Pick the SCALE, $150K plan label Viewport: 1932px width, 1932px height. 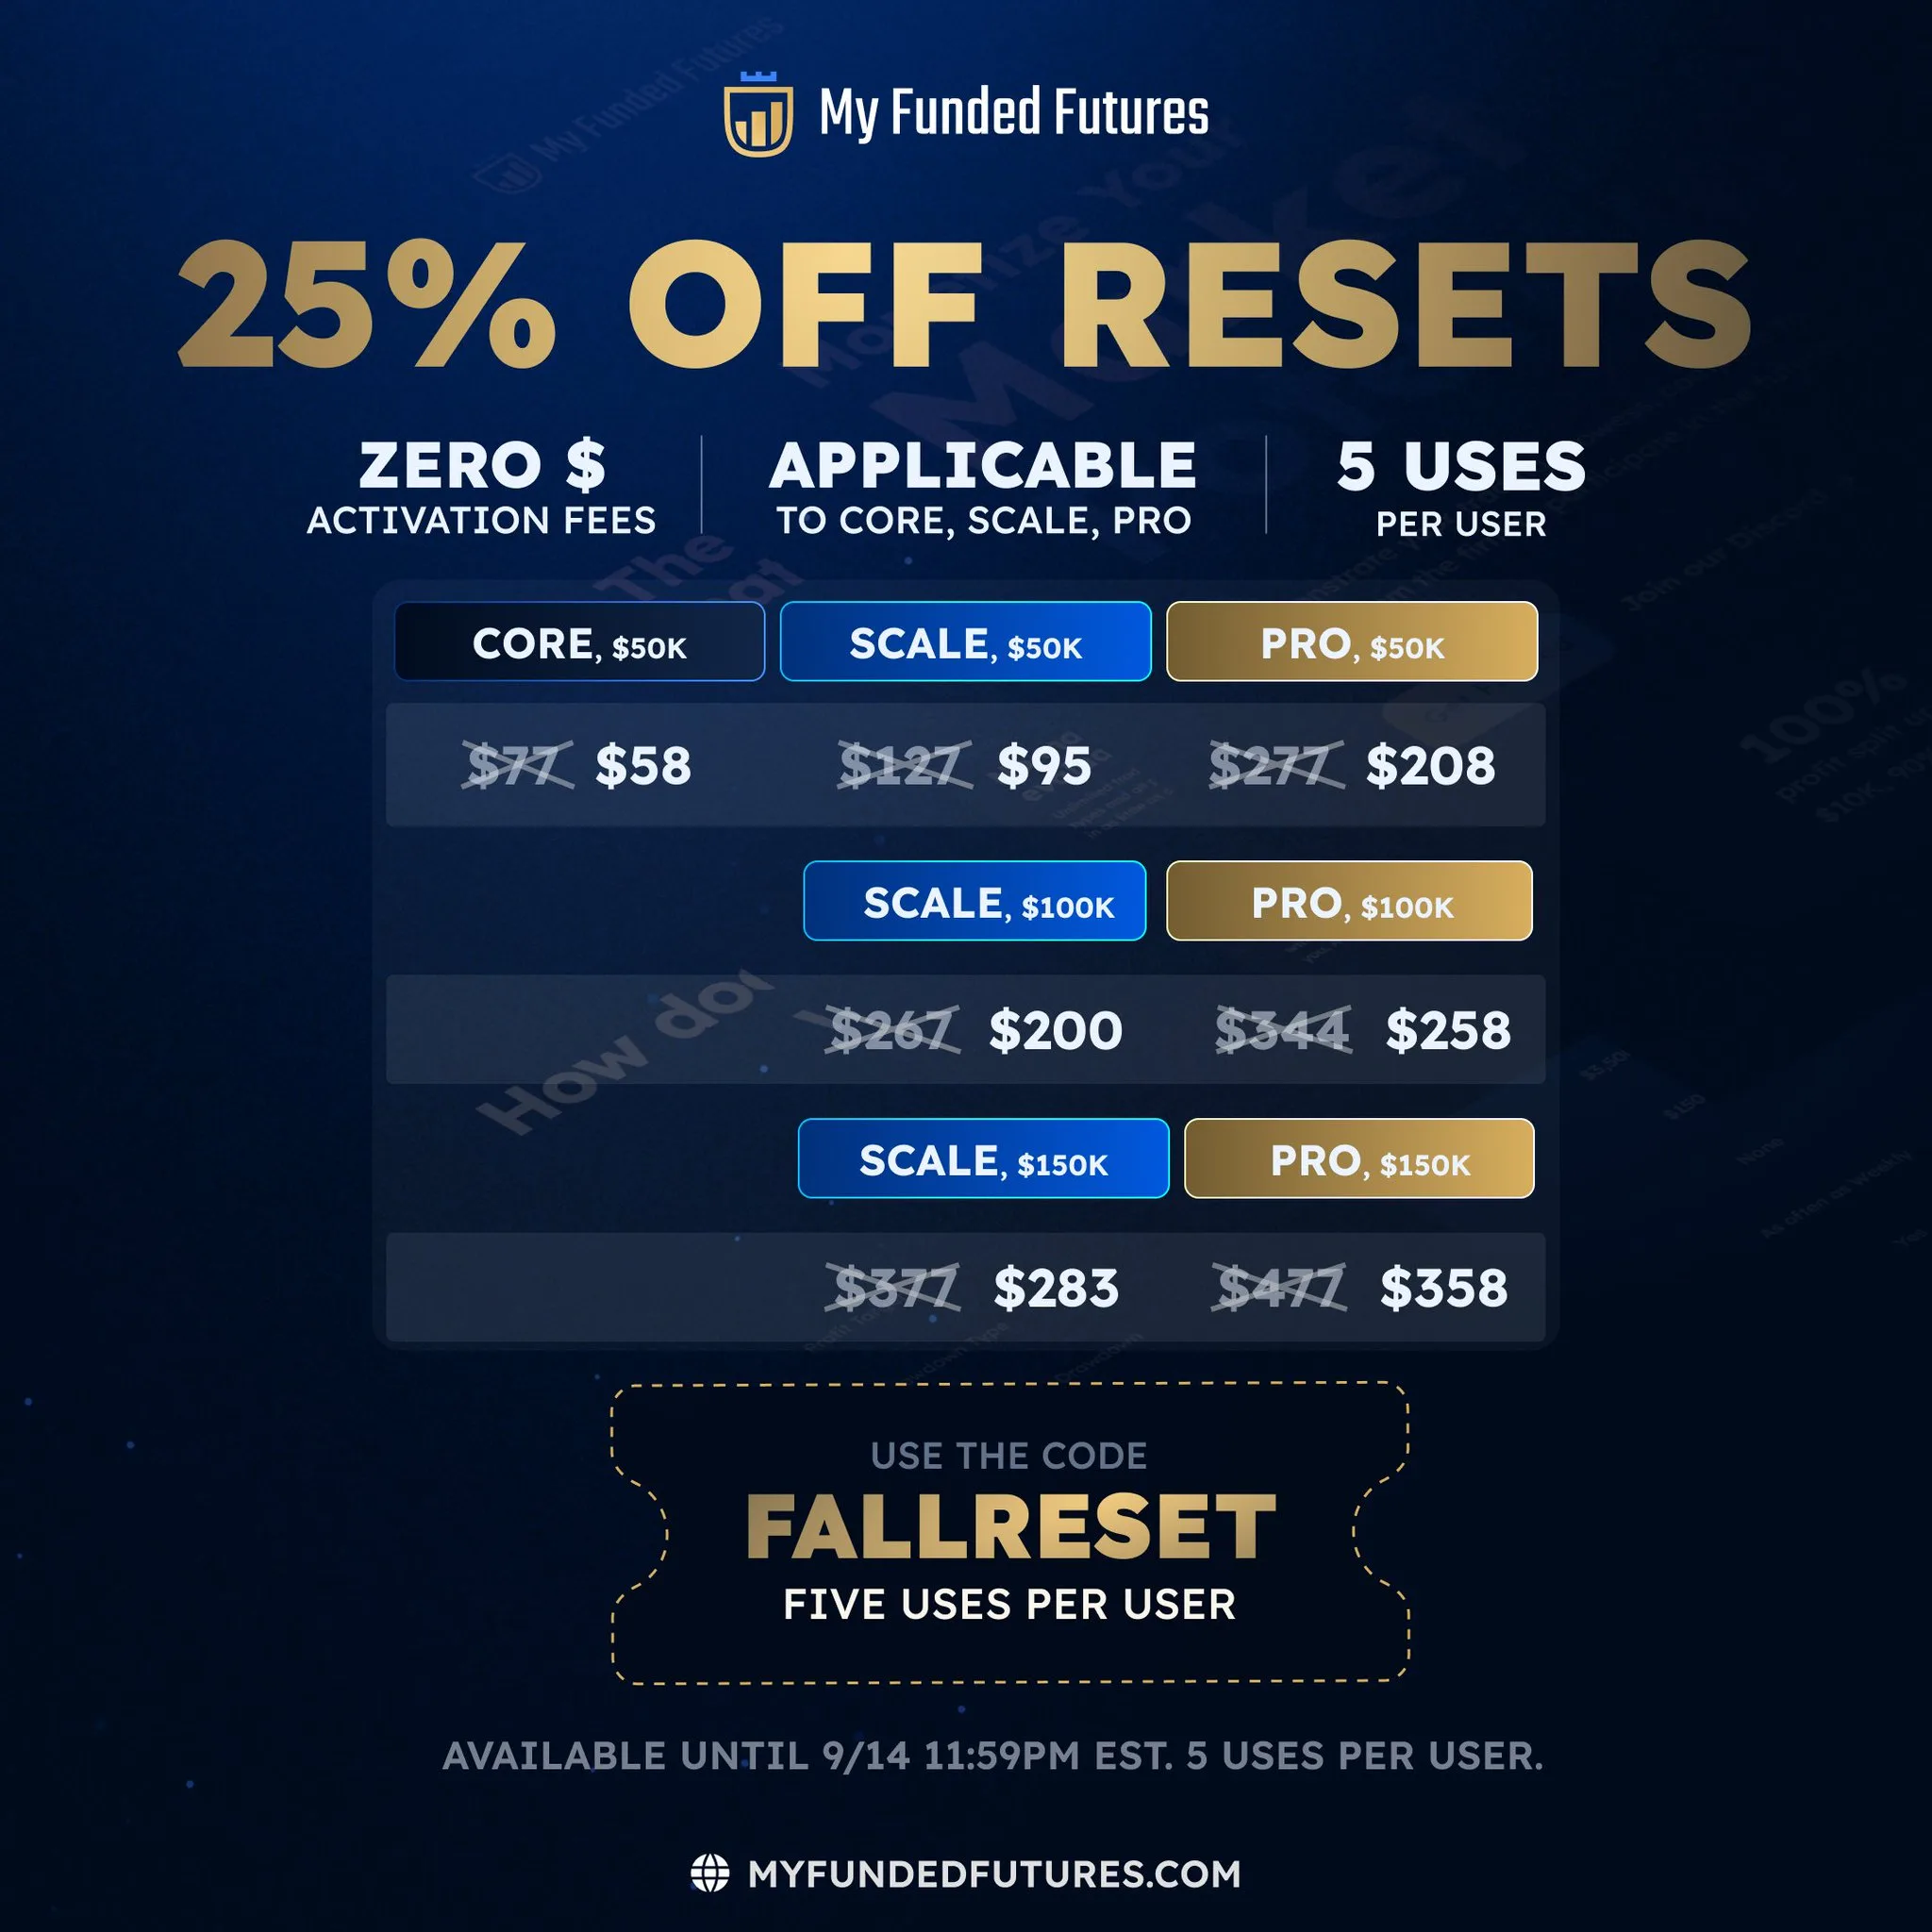point(983,1159)
